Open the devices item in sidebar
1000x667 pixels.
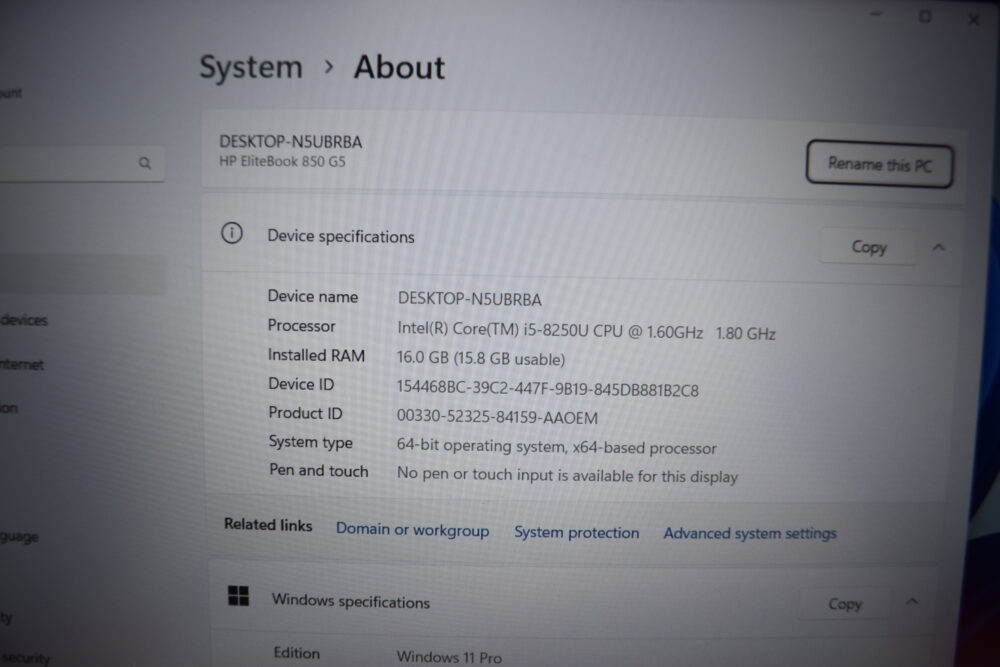(24, 320)
